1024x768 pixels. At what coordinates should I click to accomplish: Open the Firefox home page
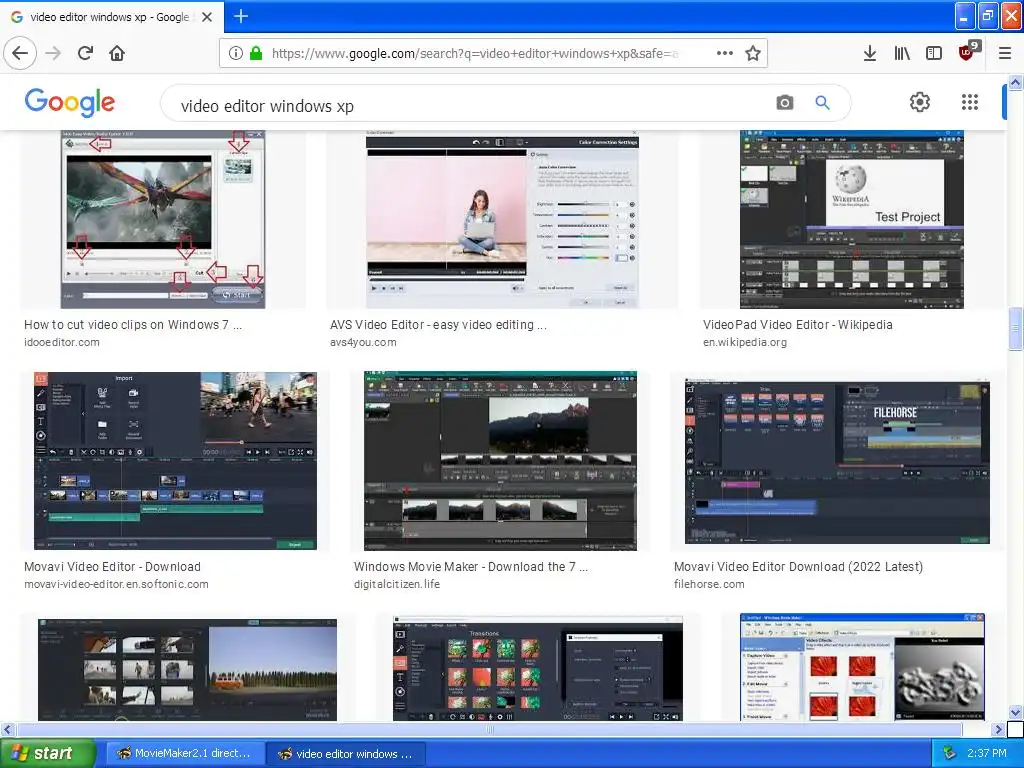point(117,53)
